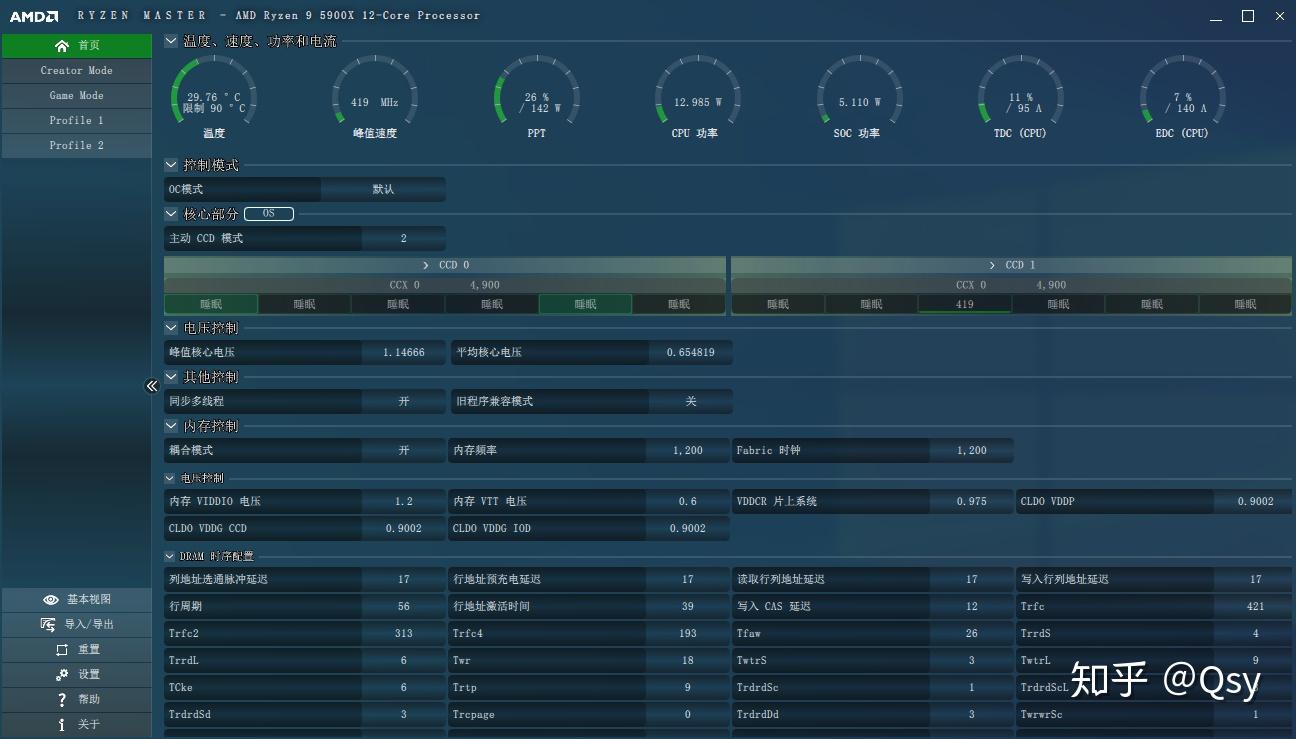Viewport: 1296px width, 739px height.
Task: Click the 内存频率 value 1,200
Action: tap(688, 451)
